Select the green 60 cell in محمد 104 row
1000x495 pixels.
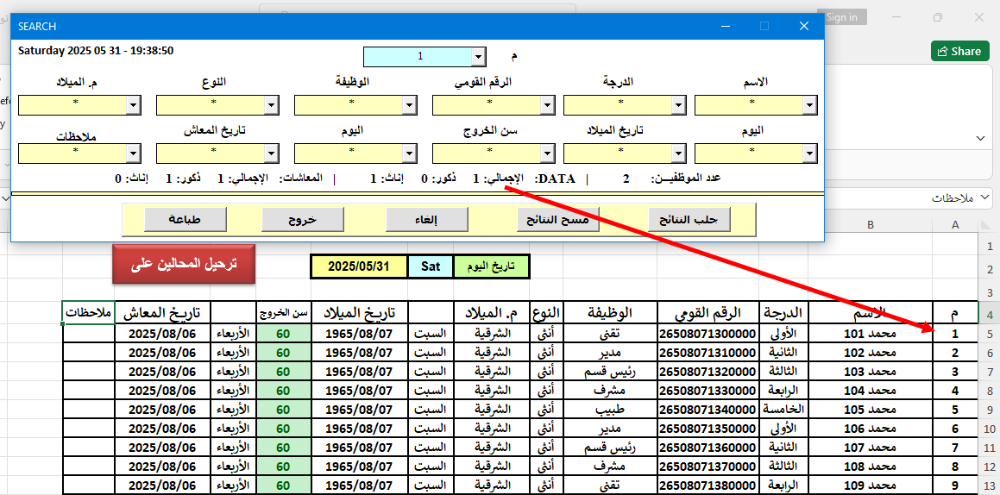click(284, 390)
